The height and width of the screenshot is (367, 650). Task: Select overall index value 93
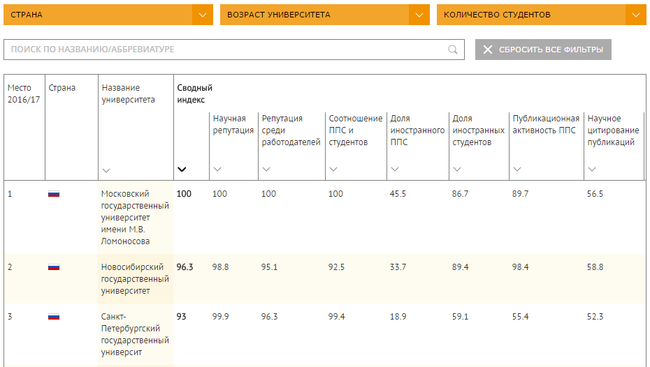pyautogui.click(x=182, y=317)
